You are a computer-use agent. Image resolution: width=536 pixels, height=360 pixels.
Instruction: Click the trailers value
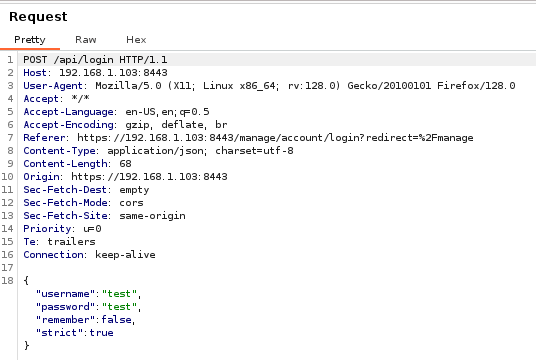[x=71, y=241]
